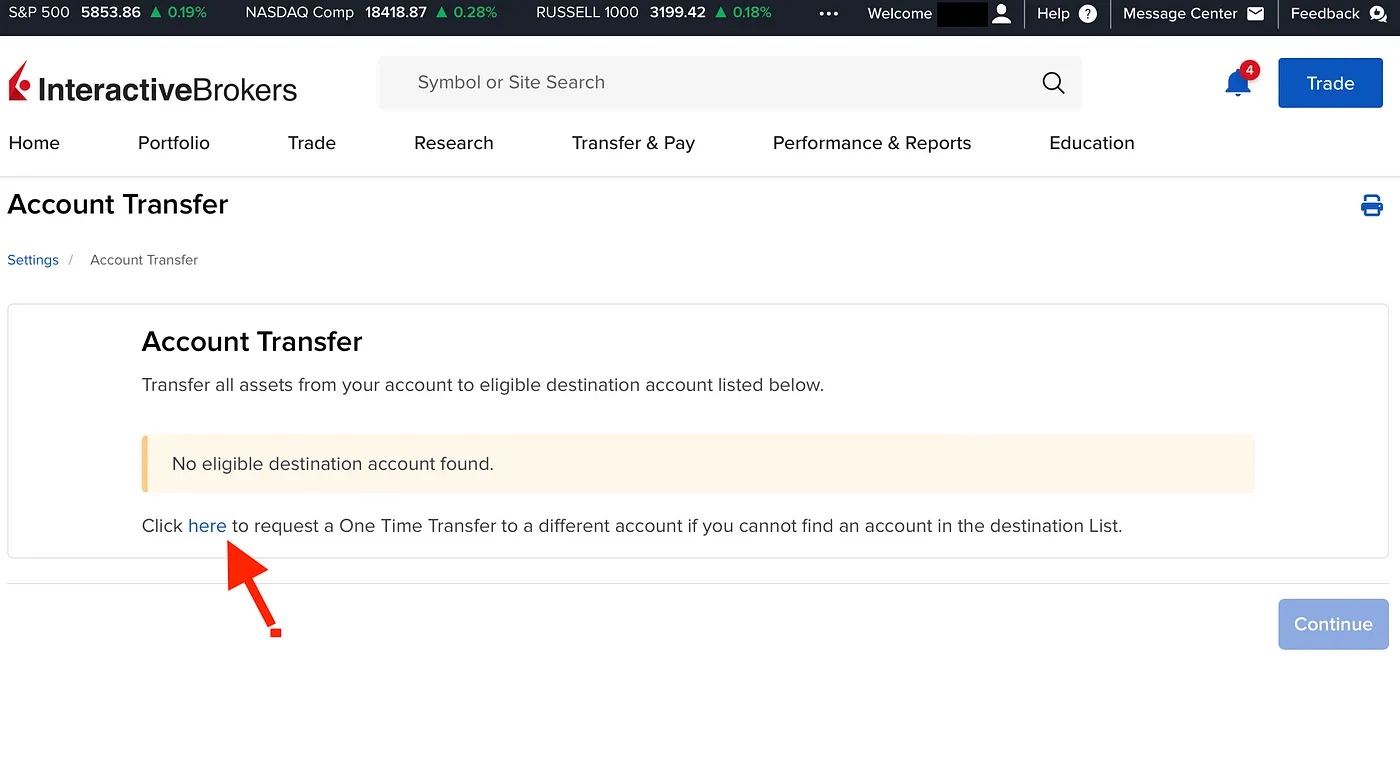Click the notification bell icon
The width and height of the screenshot is (1400, 760).
tap(1238, 83)
